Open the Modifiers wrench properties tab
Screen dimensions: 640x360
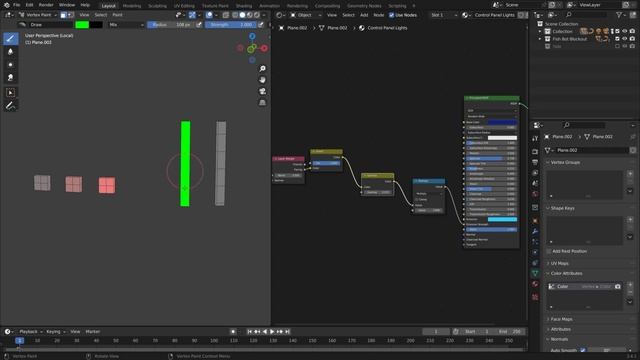pos(535,231)
